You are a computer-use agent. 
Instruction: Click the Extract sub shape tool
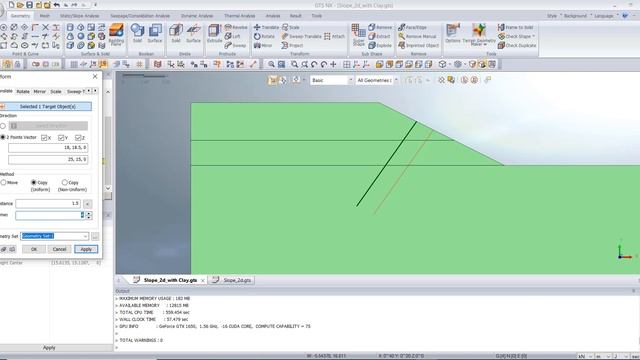379,36
